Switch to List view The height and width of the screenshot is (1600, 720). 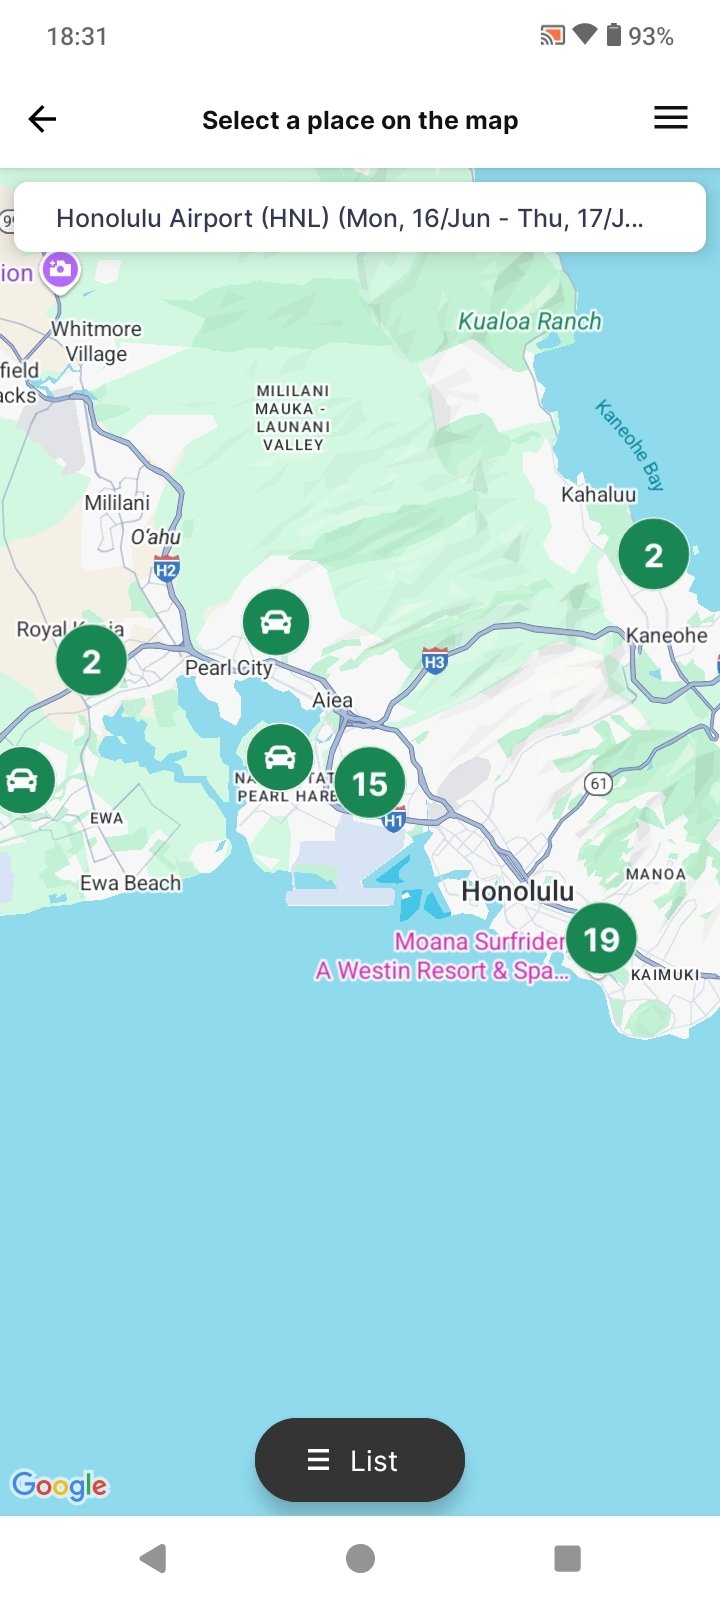coord(360,1460)
